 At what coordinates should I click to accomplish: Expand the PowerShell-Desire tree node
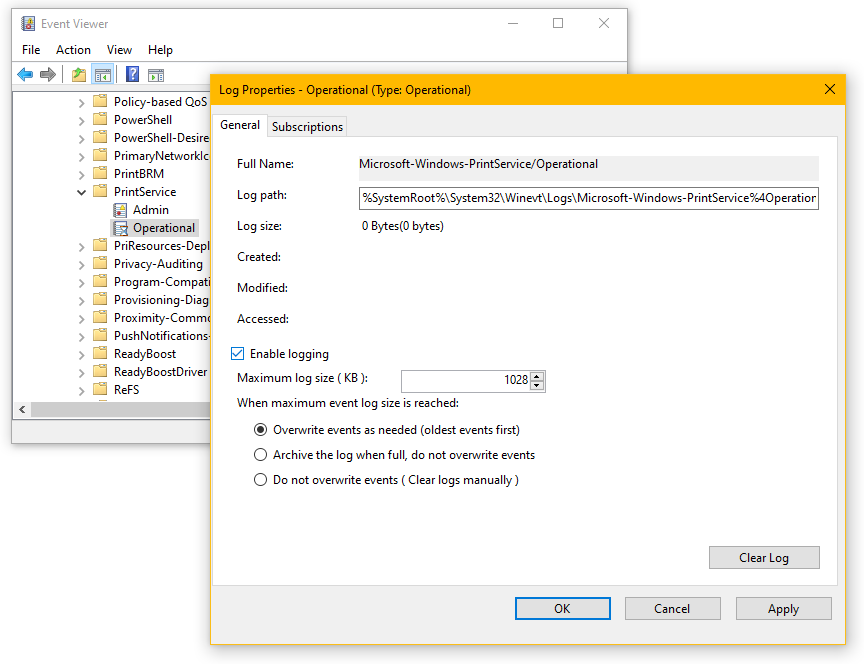tap(81, 139)
